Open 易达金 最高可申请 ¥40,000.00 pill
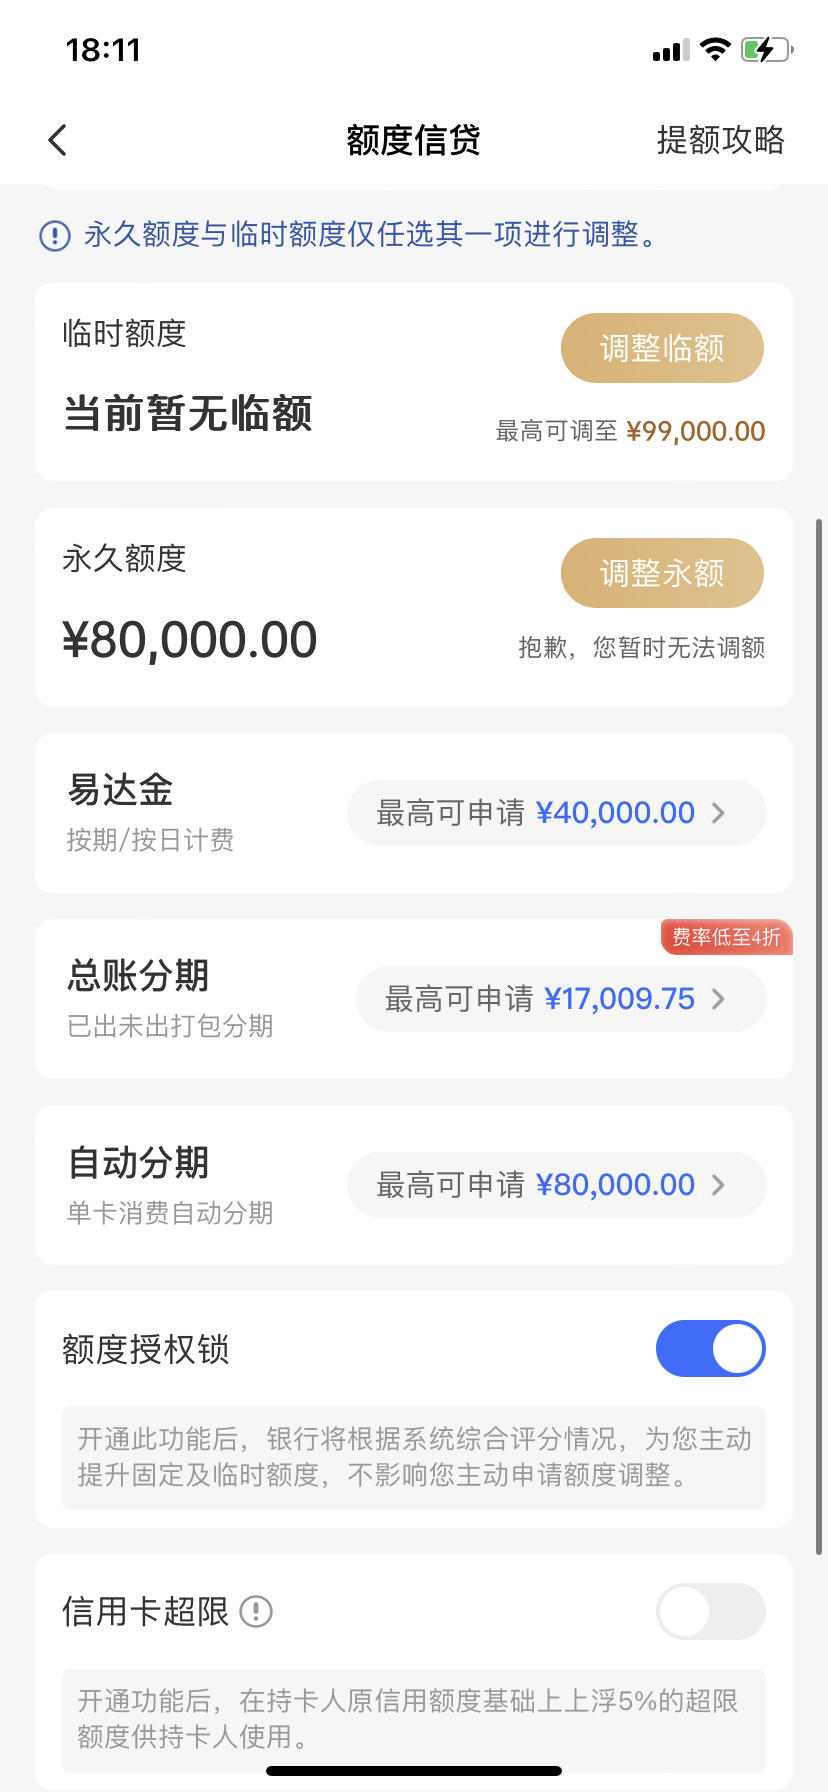Screen dimensions: 828x1792 557,813
